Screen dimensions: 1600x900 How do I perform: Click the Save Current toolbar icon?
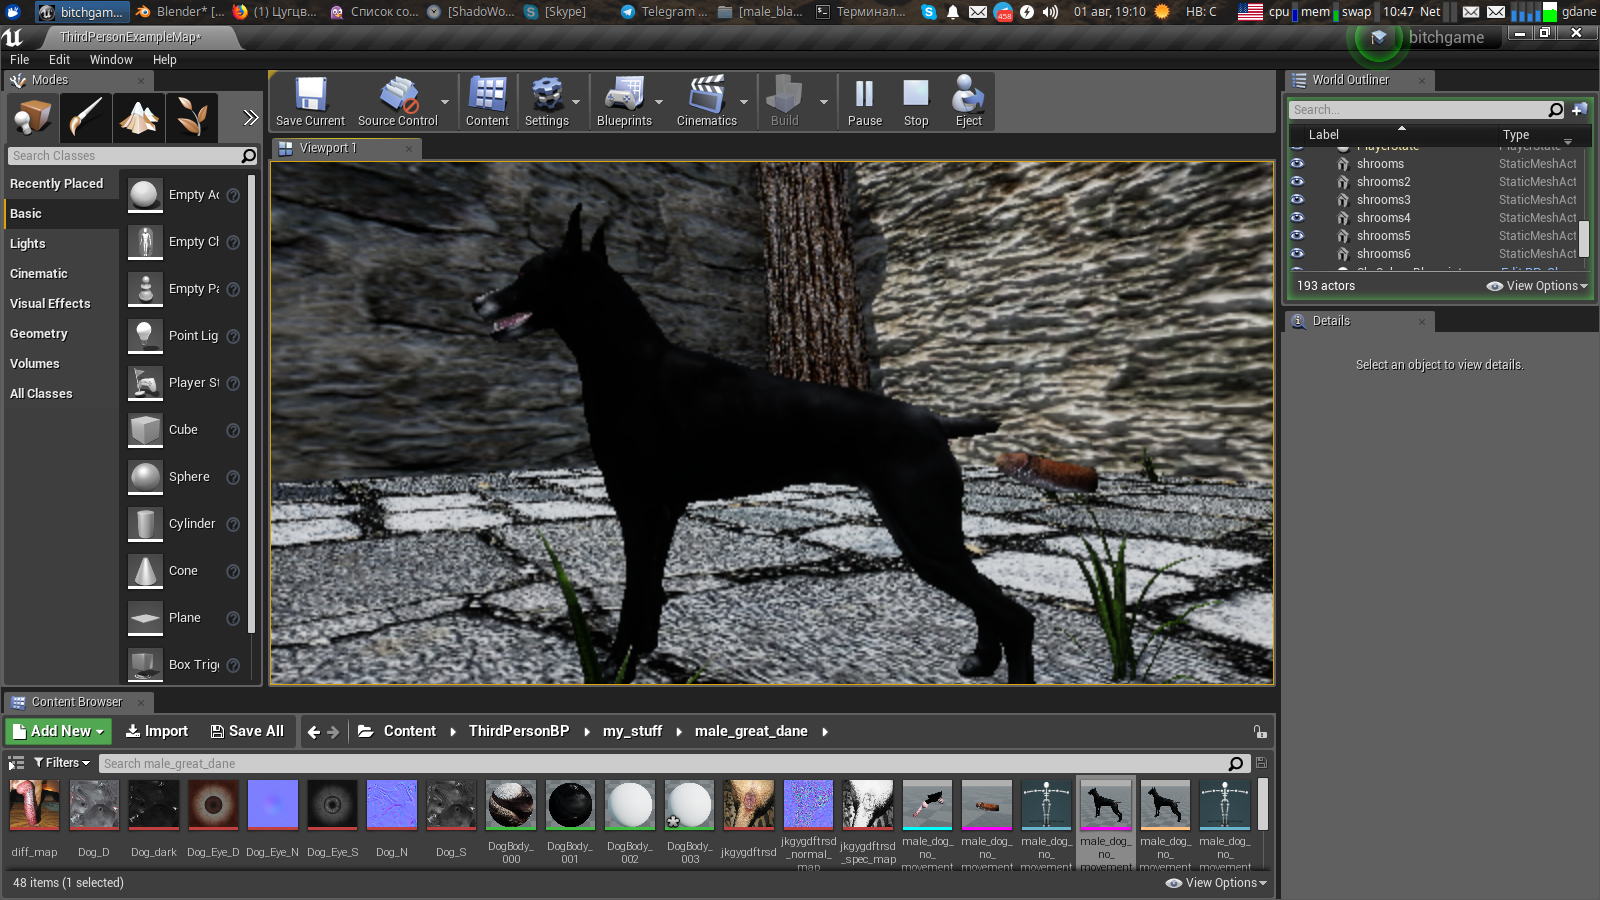click(310, 101)
